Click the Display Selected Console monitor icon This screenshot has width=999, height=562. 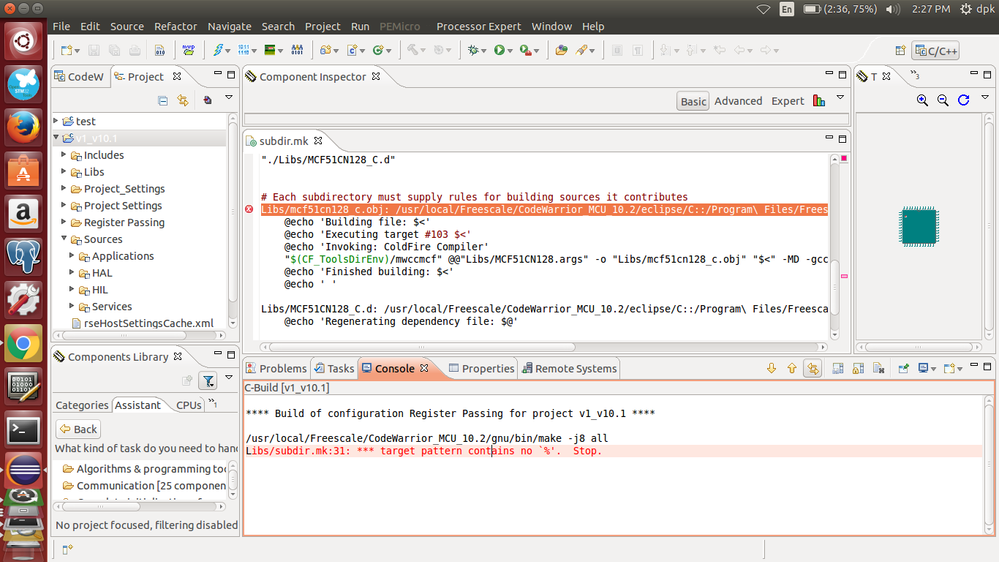(x=923, y=368)
